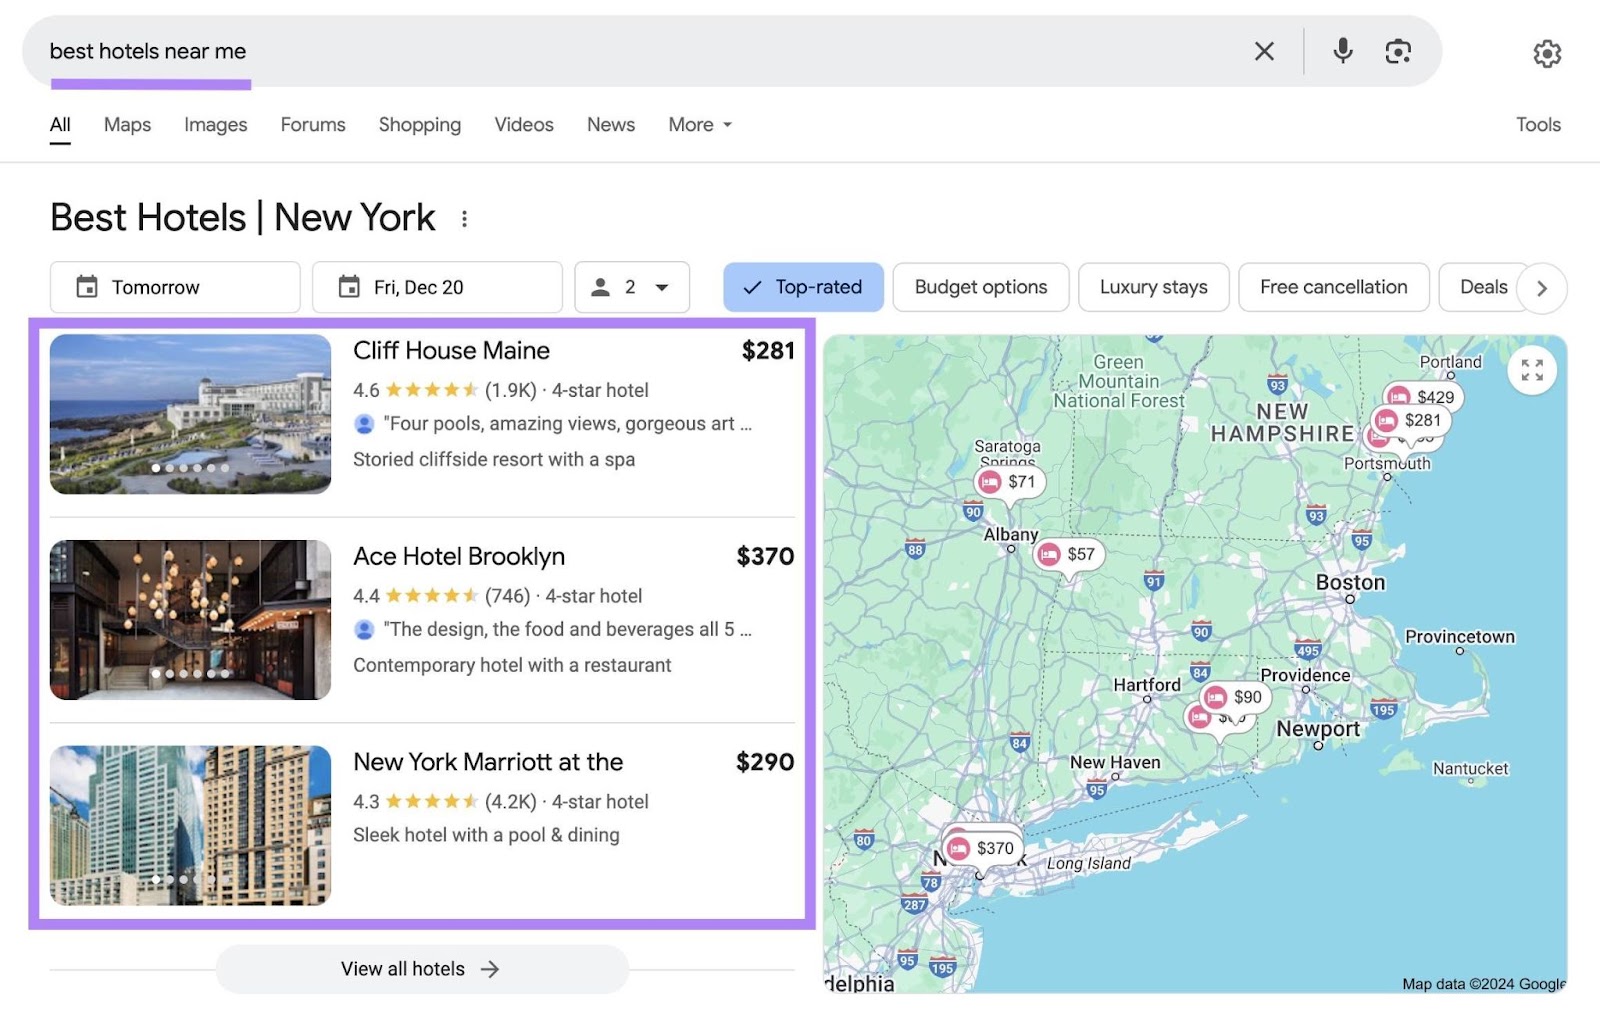The width and height of the screenshot is (1600, 1026).
Task: Open the Cliff House Maine listing title
Action: [x=451, y=351]
